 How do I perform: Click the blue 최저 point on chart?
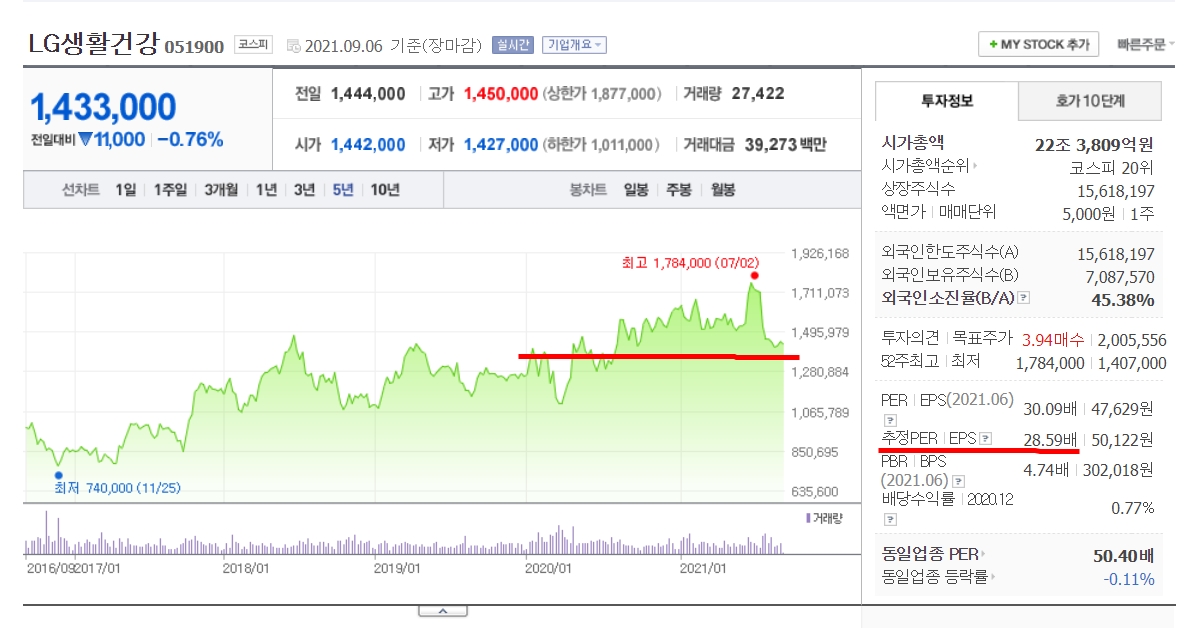pos(59,475)
